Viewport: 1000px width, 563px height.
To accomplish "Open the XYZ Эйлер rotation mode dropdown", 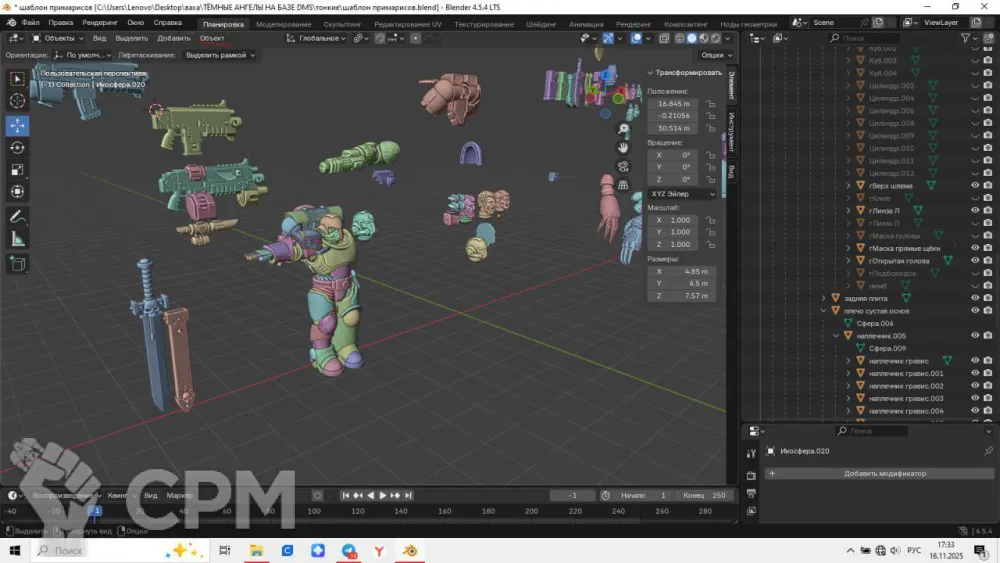I will (x=683, y=193).
